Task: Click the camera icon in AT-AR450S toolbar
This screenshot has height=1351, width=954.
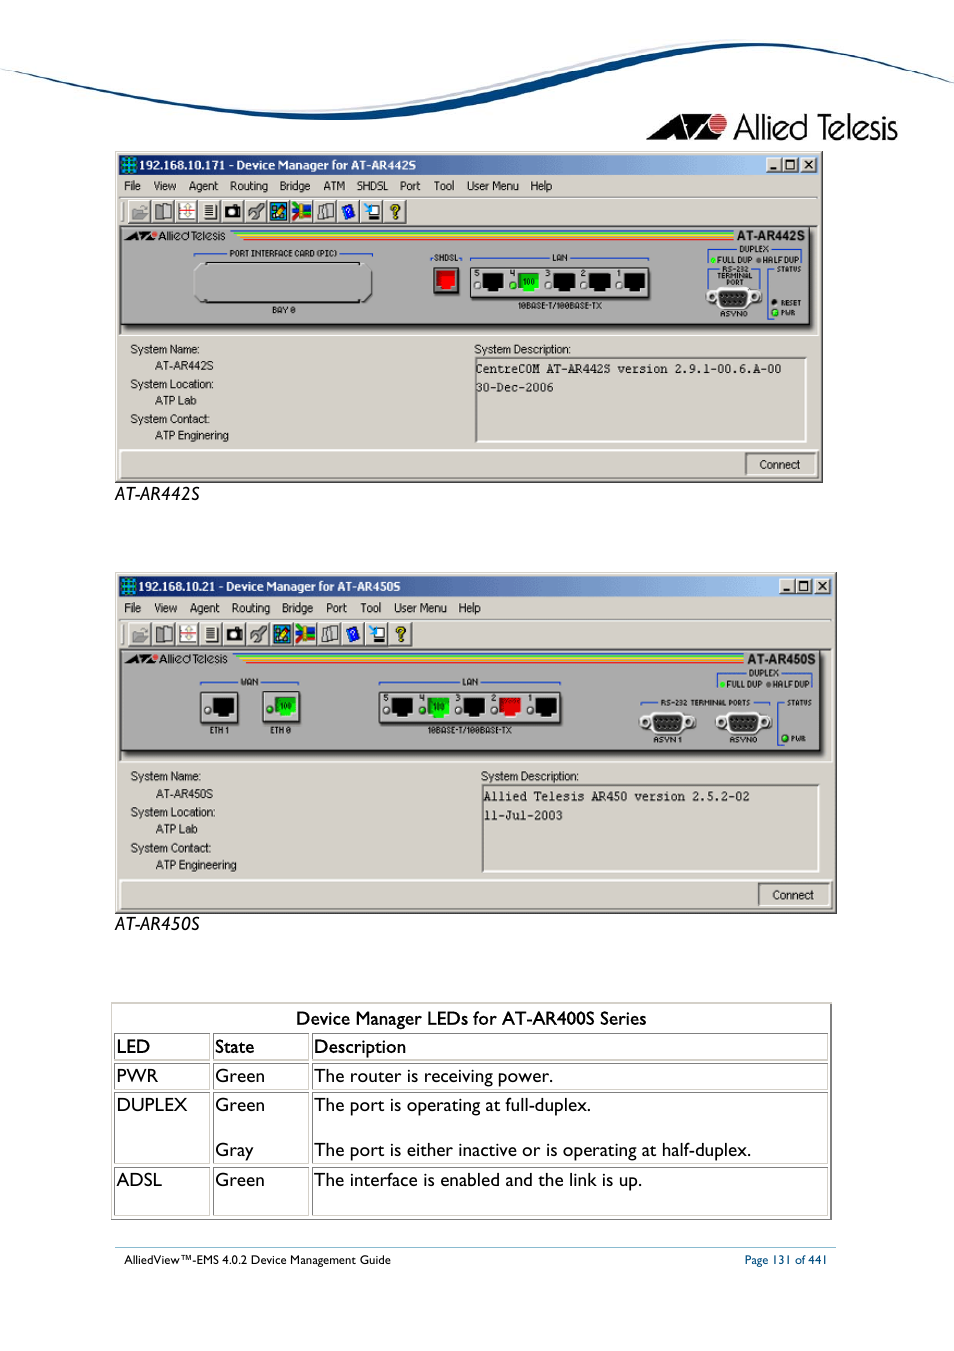Action: (235, 634)
